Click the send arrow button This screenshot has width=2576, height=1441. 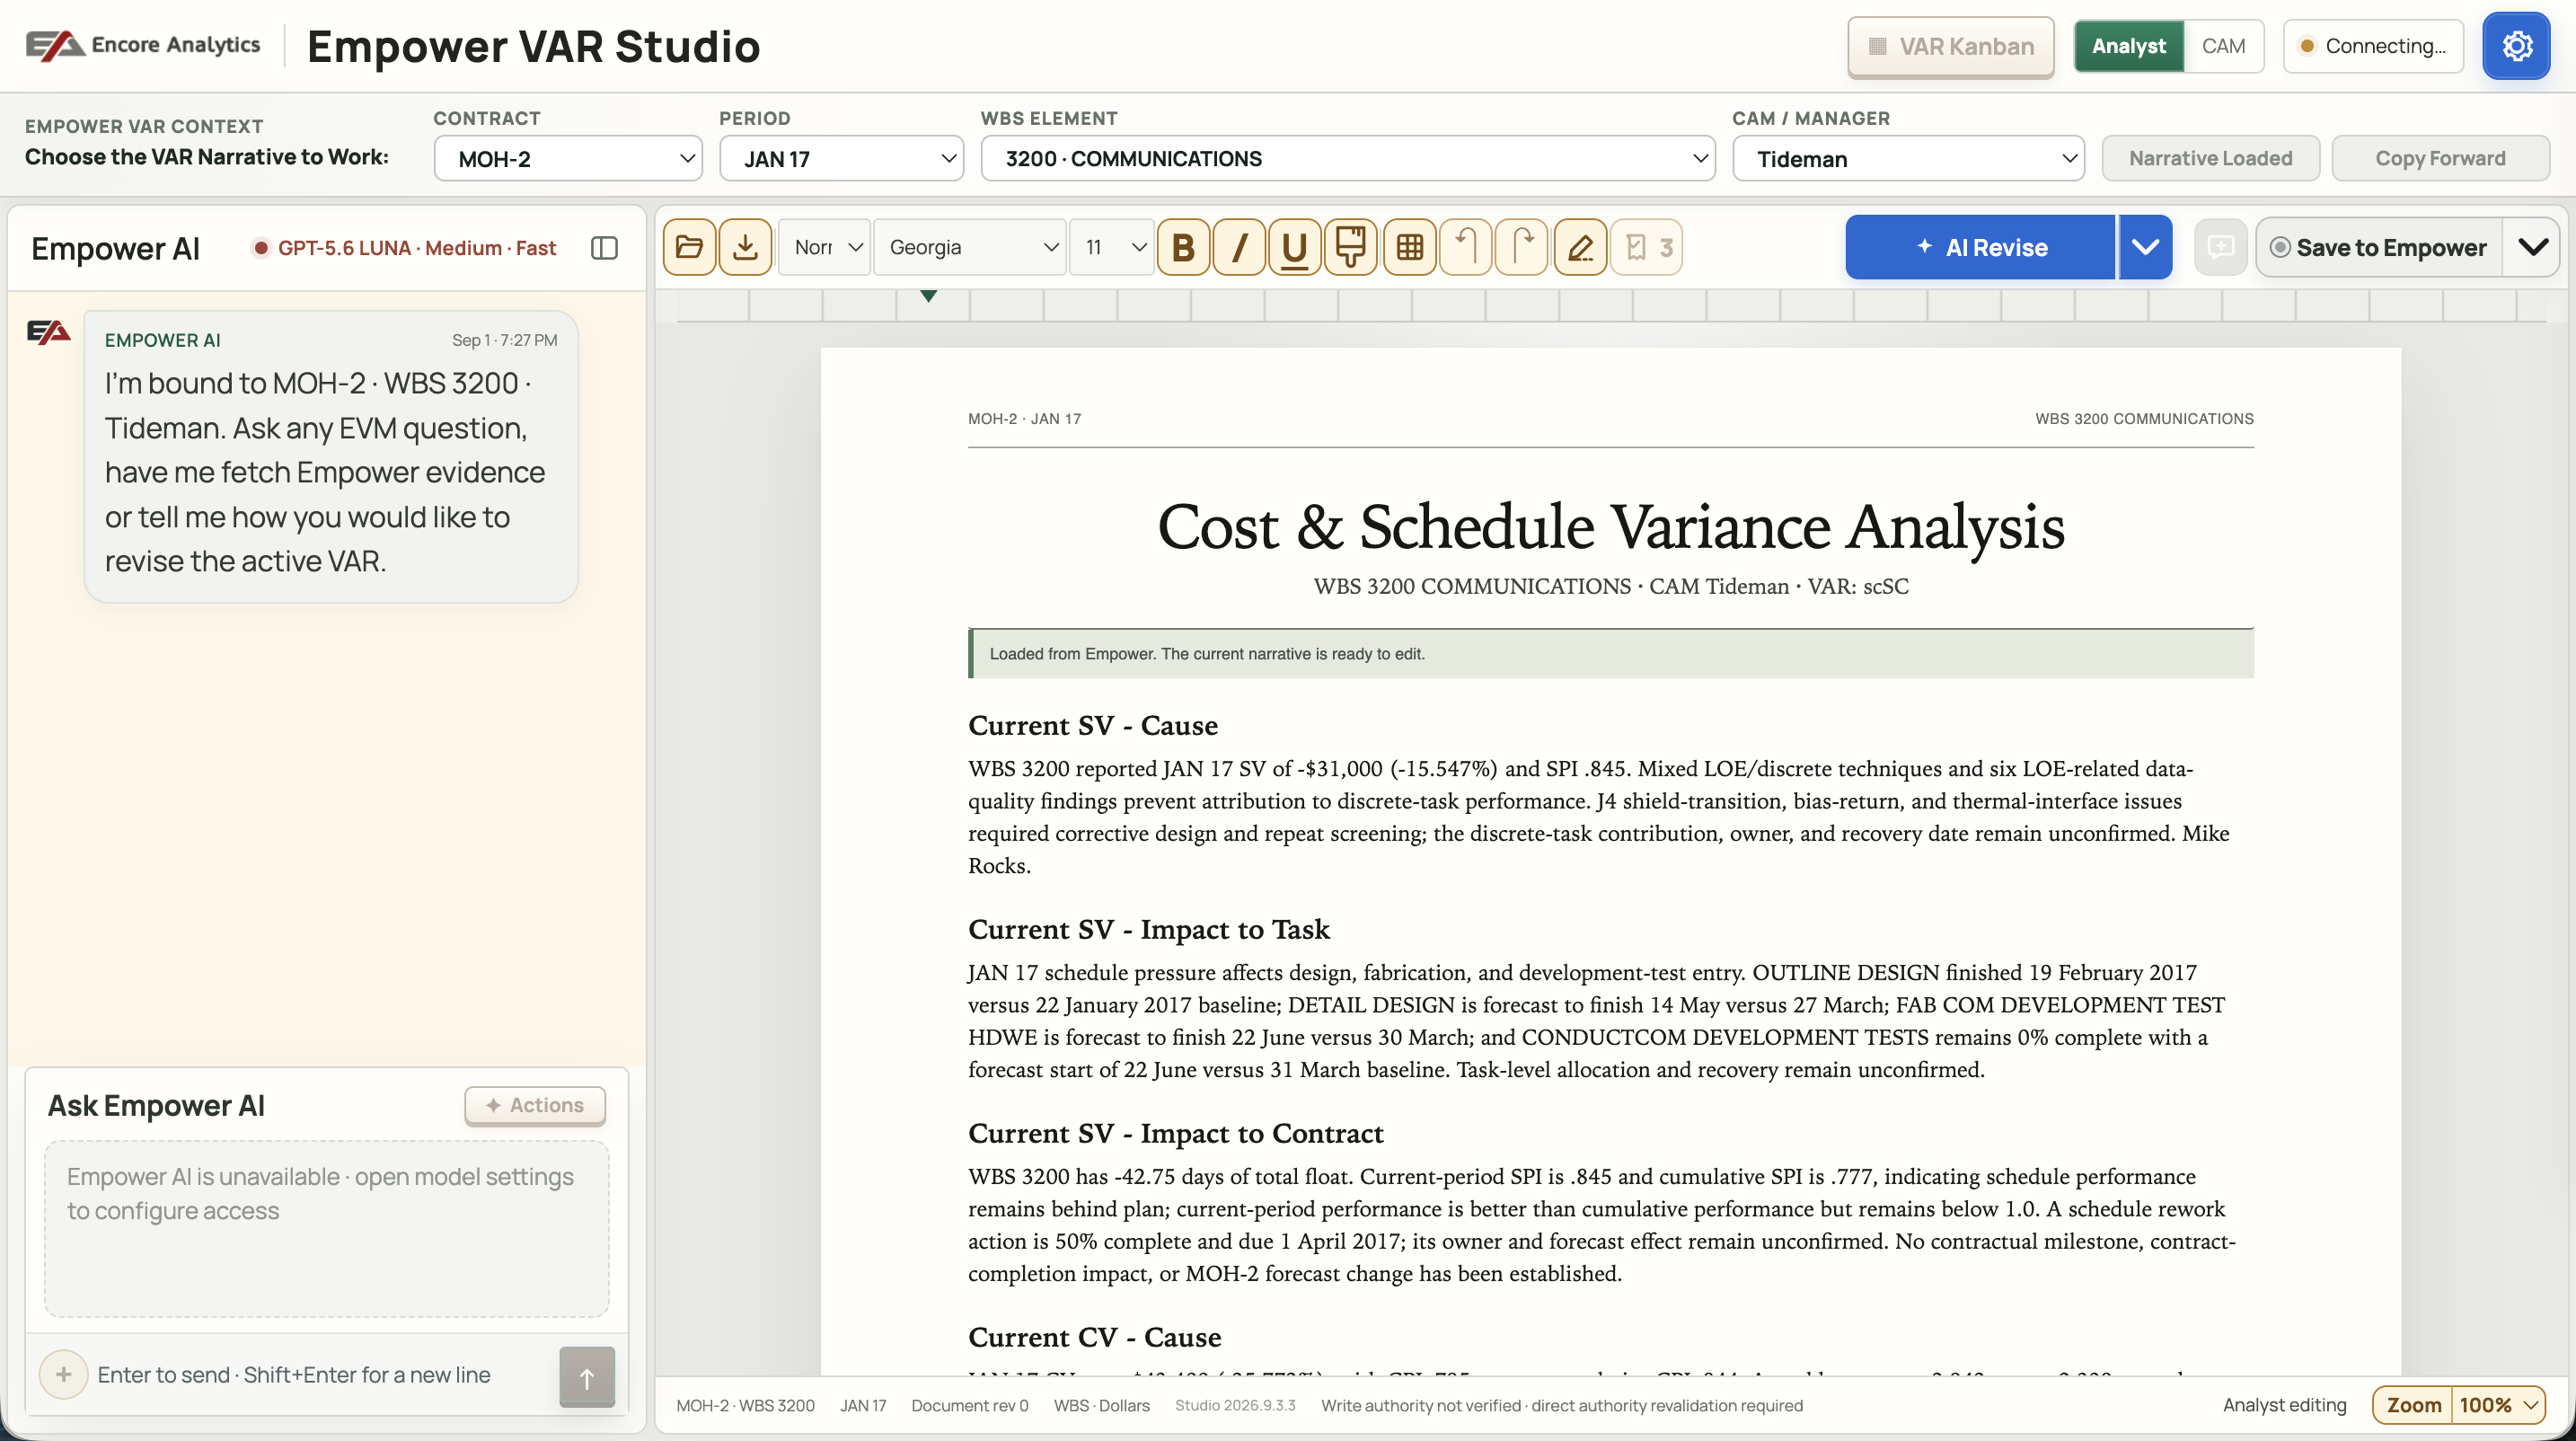coord(587,1377)
